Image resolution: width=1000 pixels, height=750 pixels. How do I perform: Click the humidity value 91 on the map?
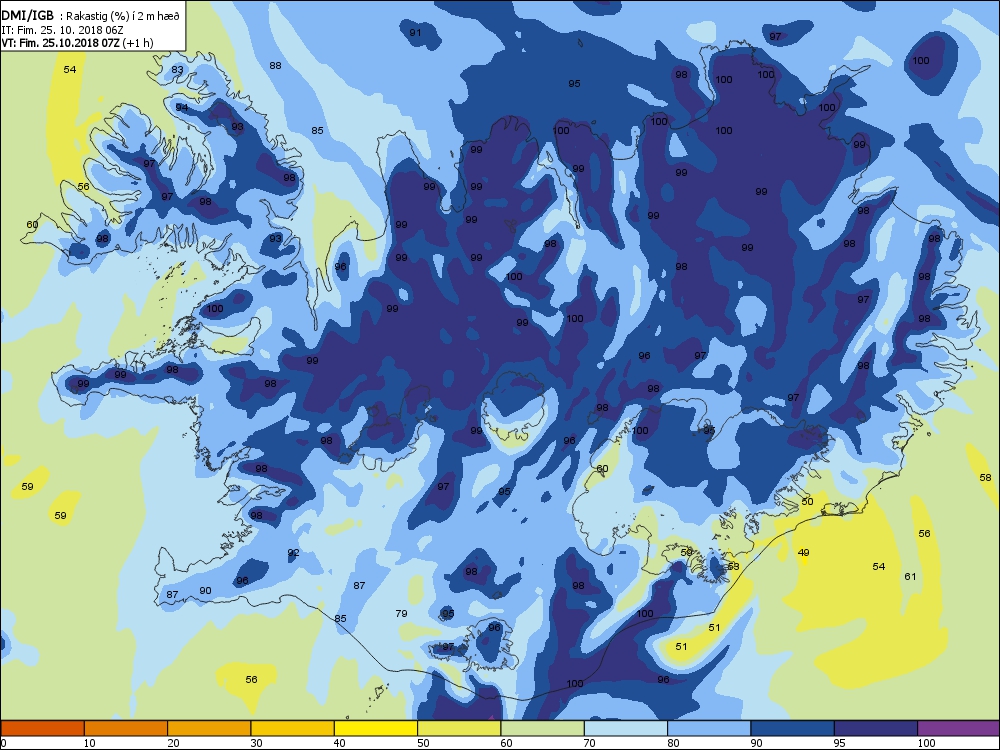[415, 33]
